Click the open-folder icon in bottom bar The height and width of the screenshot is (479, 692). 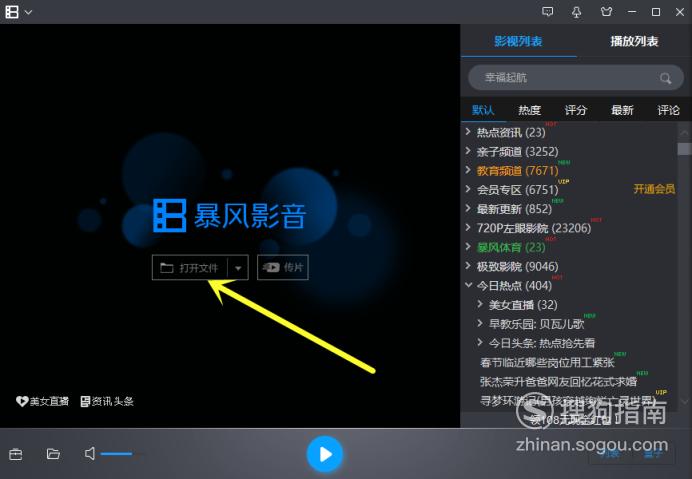click(53, 454)
